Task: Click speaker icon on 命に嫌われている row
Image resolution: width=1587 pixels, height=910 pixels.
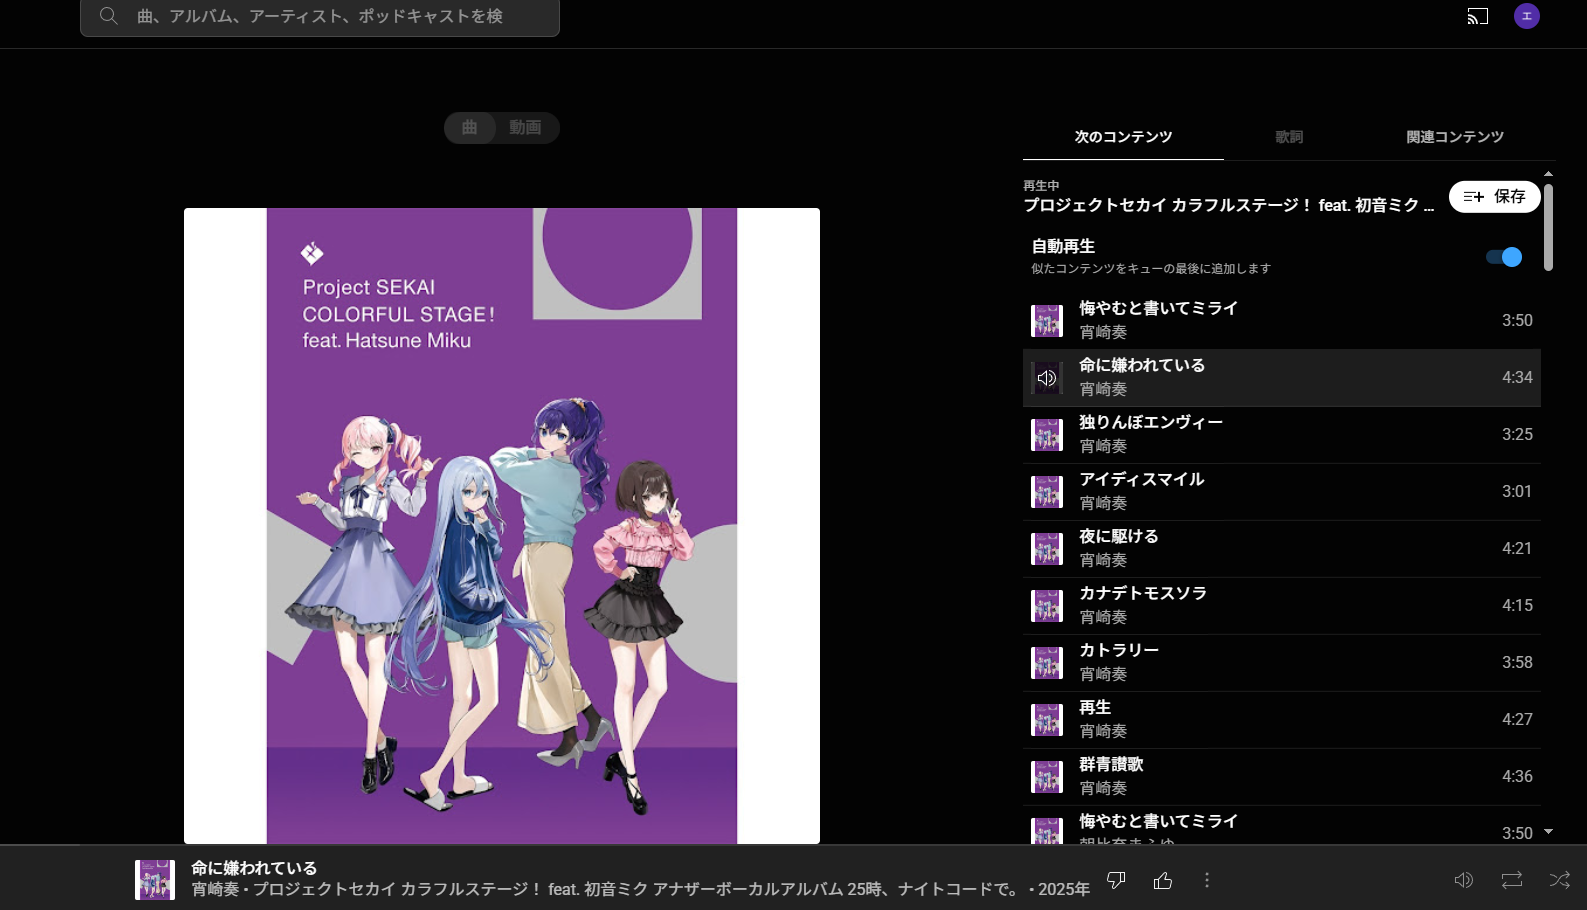Action: pos(1047,378)
